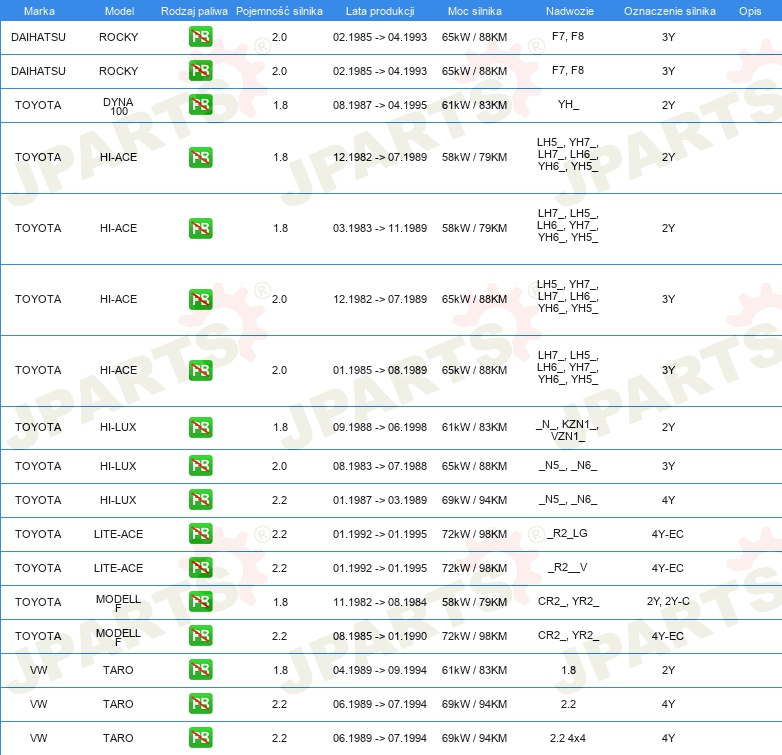Select '4Y' engine code in the HI-LUX row
The width and height of the screenshot is (782, 755).
pyautogui.click(x=668, y=500)
